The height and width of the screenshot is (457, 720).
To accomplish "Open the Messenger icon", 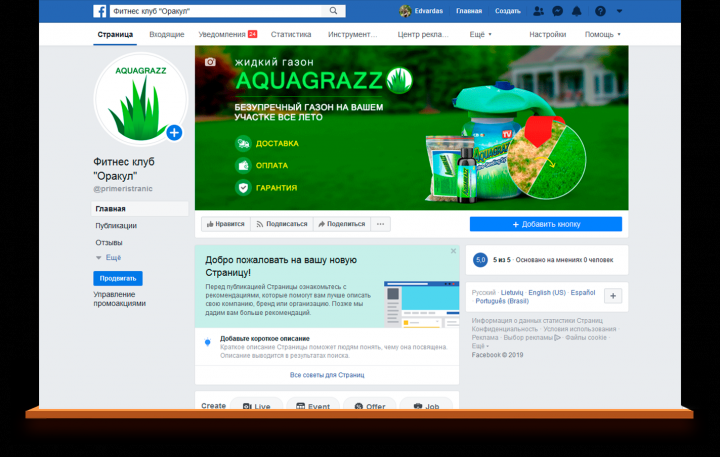I will [x=557, y=11].
